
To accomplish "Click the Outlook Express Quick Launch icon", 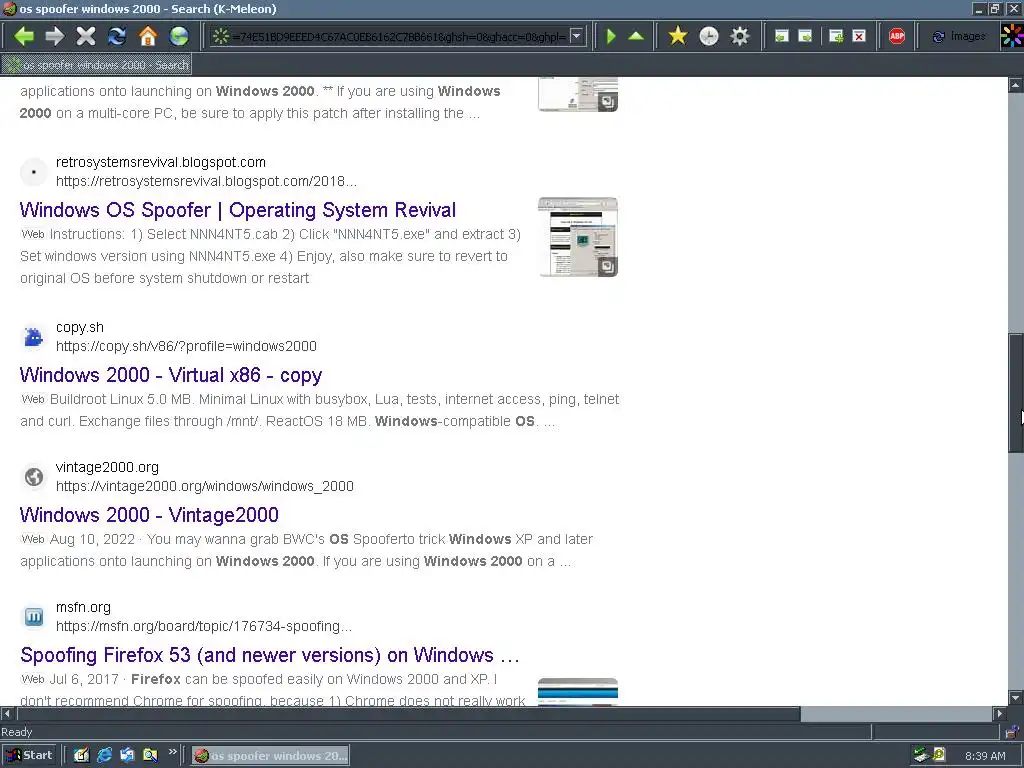I will click(127, 755).
